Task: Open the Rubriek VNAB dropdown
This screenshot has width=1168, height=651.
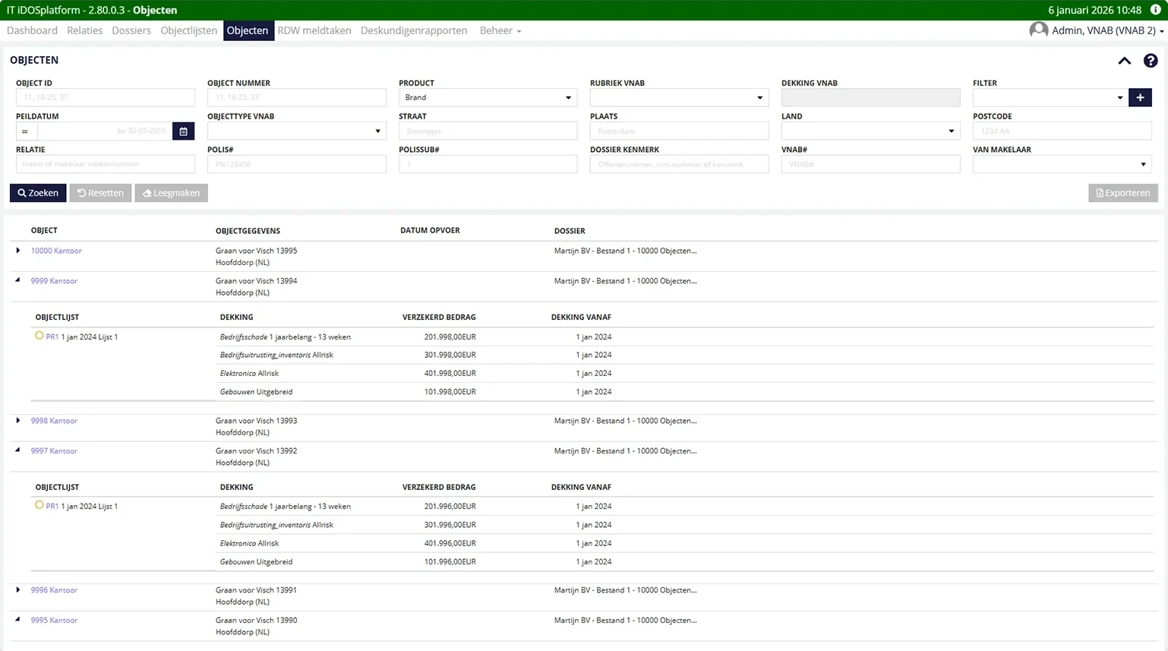Action: [678, 98]
